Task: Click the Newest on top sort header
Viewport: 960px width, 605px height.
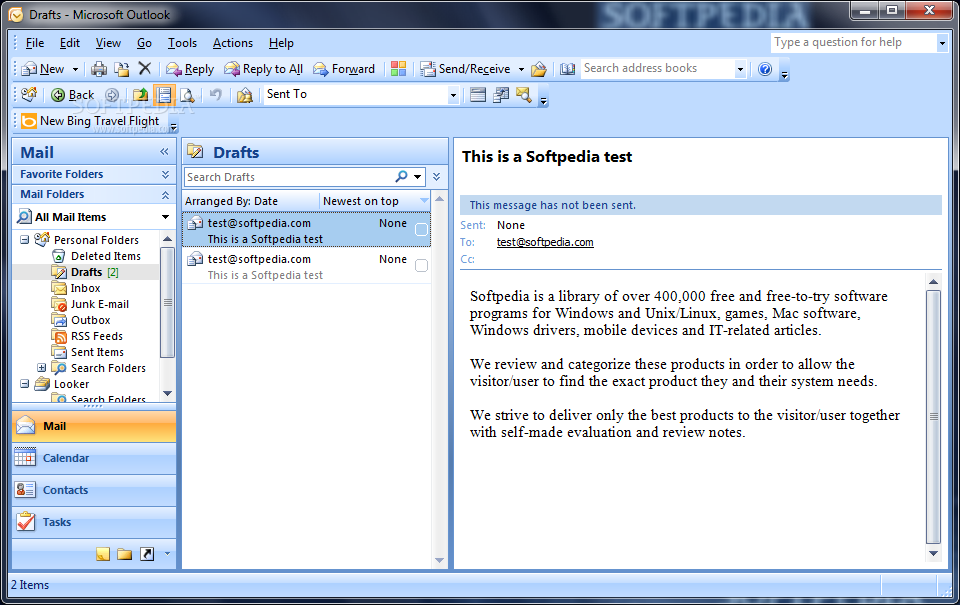Action: coord(375,201)
